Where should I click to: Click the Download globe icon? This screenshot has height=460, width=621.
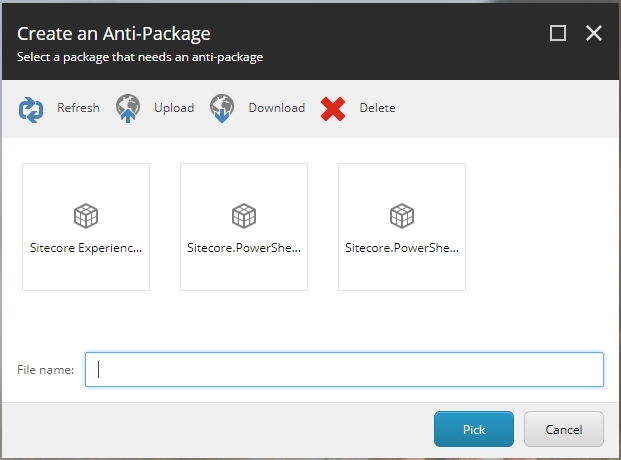pos(222,108)
